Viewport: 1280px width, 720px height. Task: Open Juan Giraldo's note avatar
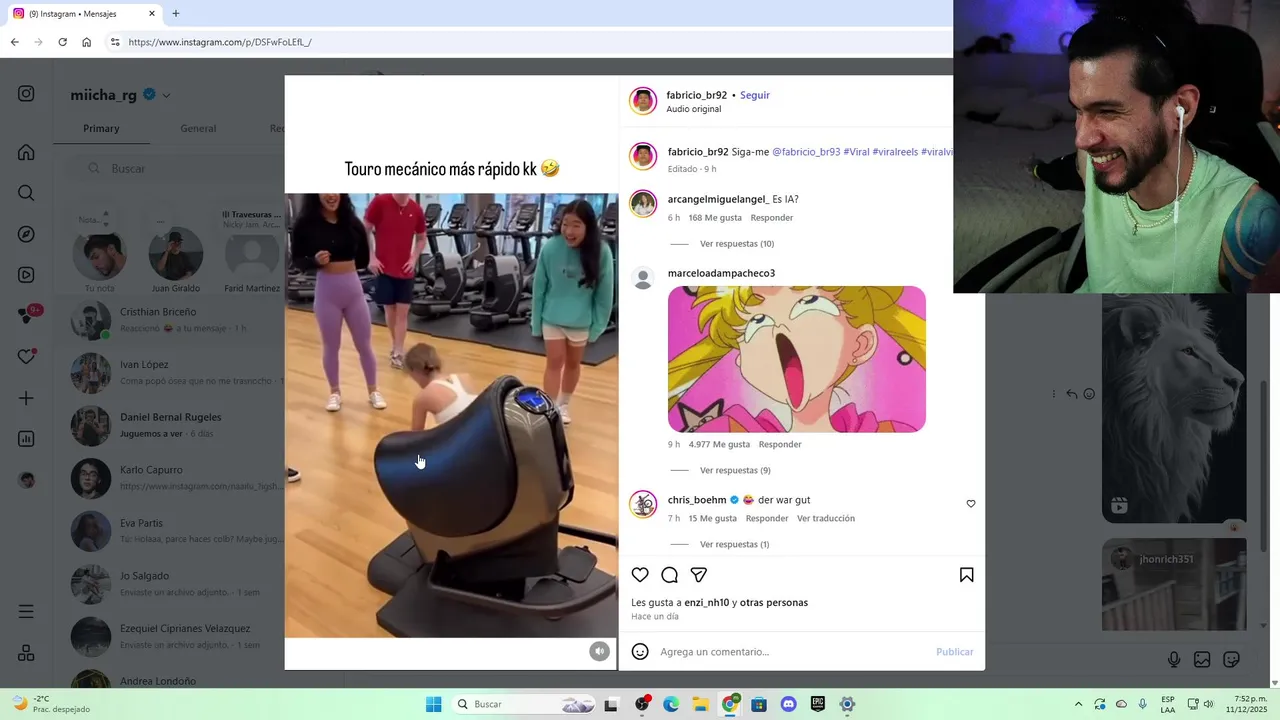176,254
